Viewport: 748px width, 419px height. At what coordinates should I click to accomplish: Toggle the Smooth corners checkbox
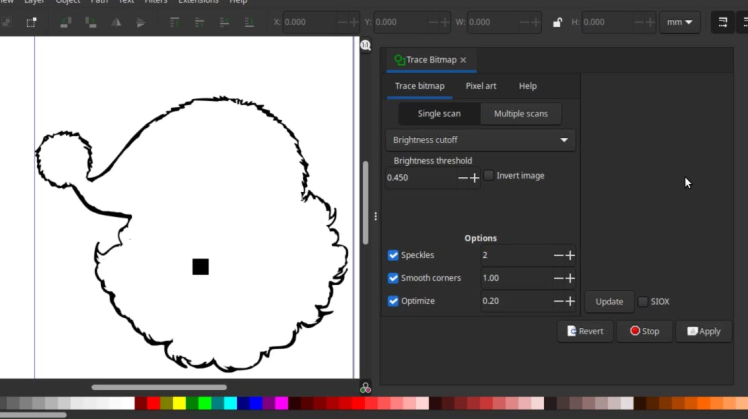pos(393,278)
